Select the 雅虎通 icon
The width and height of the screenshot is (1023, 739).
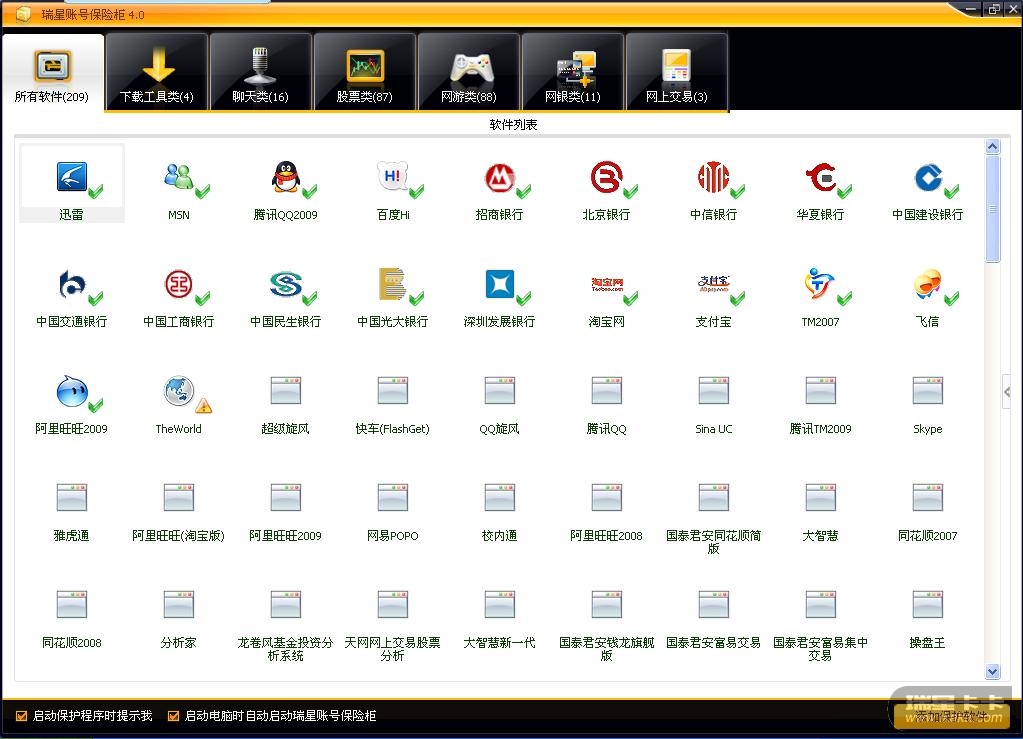(x=72, y=498)
